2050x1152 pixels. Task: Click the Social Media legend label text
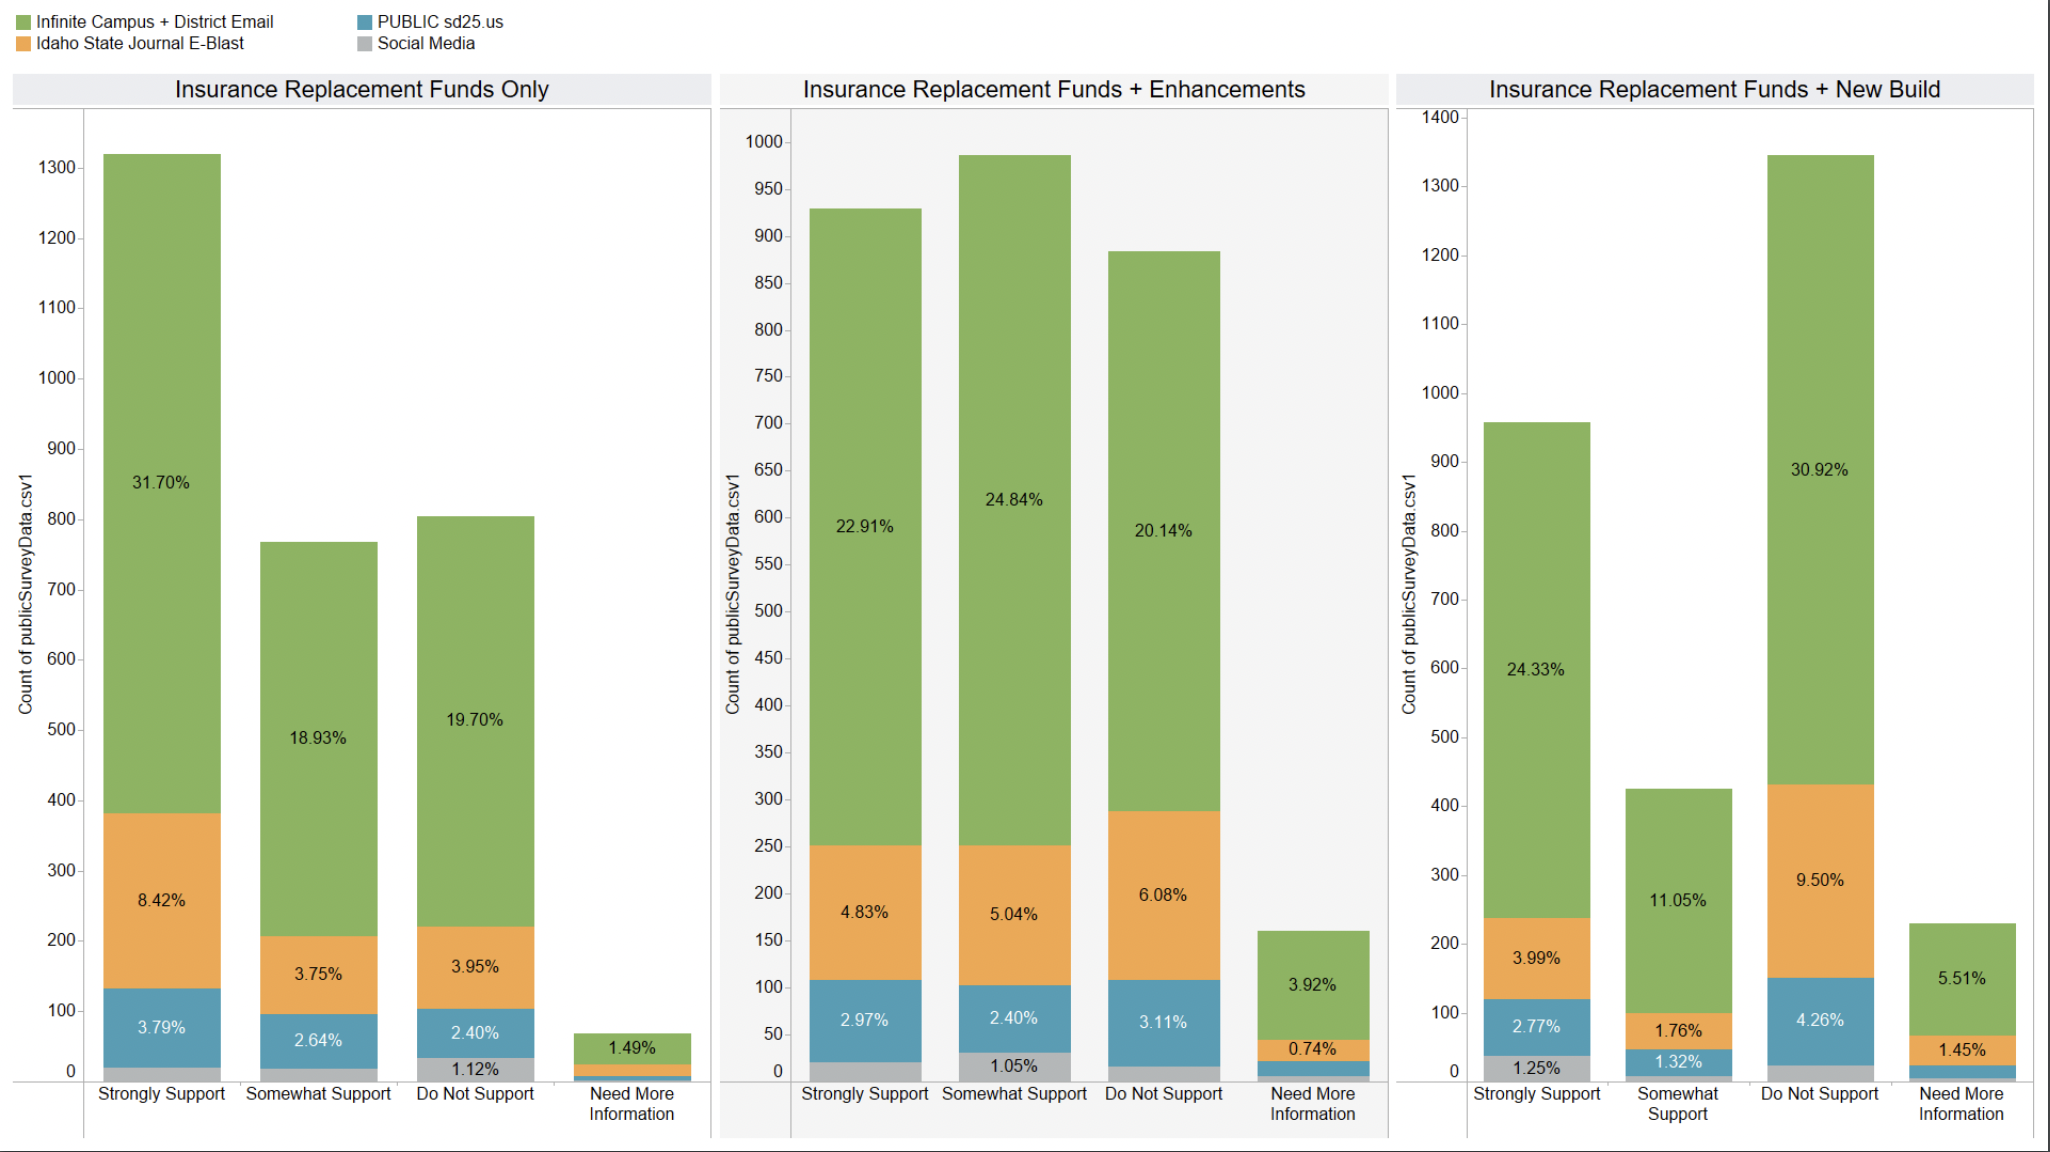tap(426, 44)
